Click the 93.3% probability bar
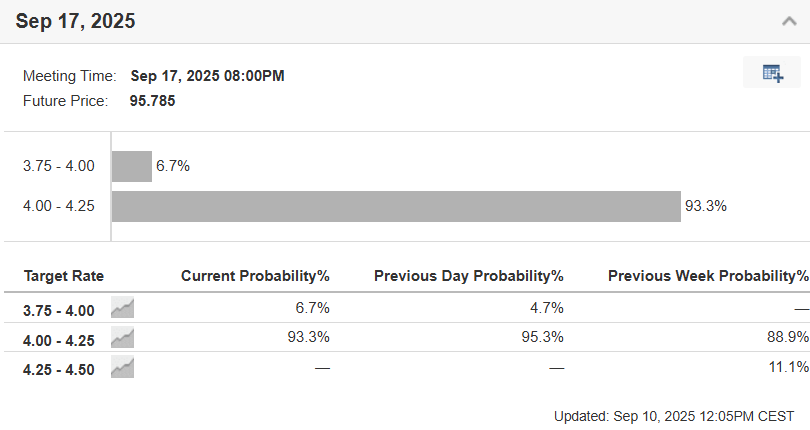The height and width of the screenshot is (430, 810). pyautogui.click(x=396, y=206)
